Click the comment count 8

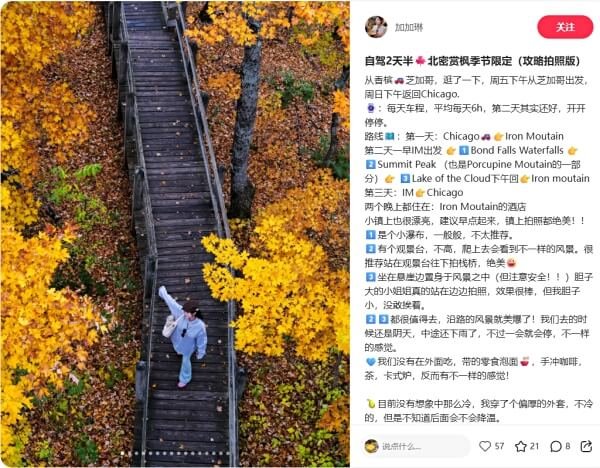[568, 446]
